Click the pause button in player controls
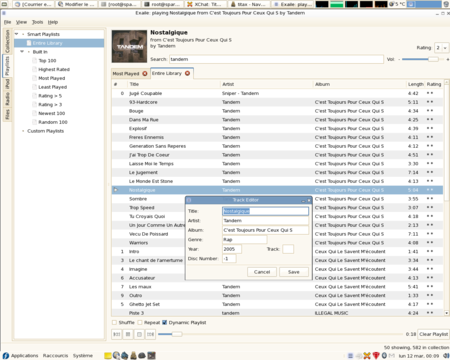Screen dimensions: 450x360 (x=128, y=334)
